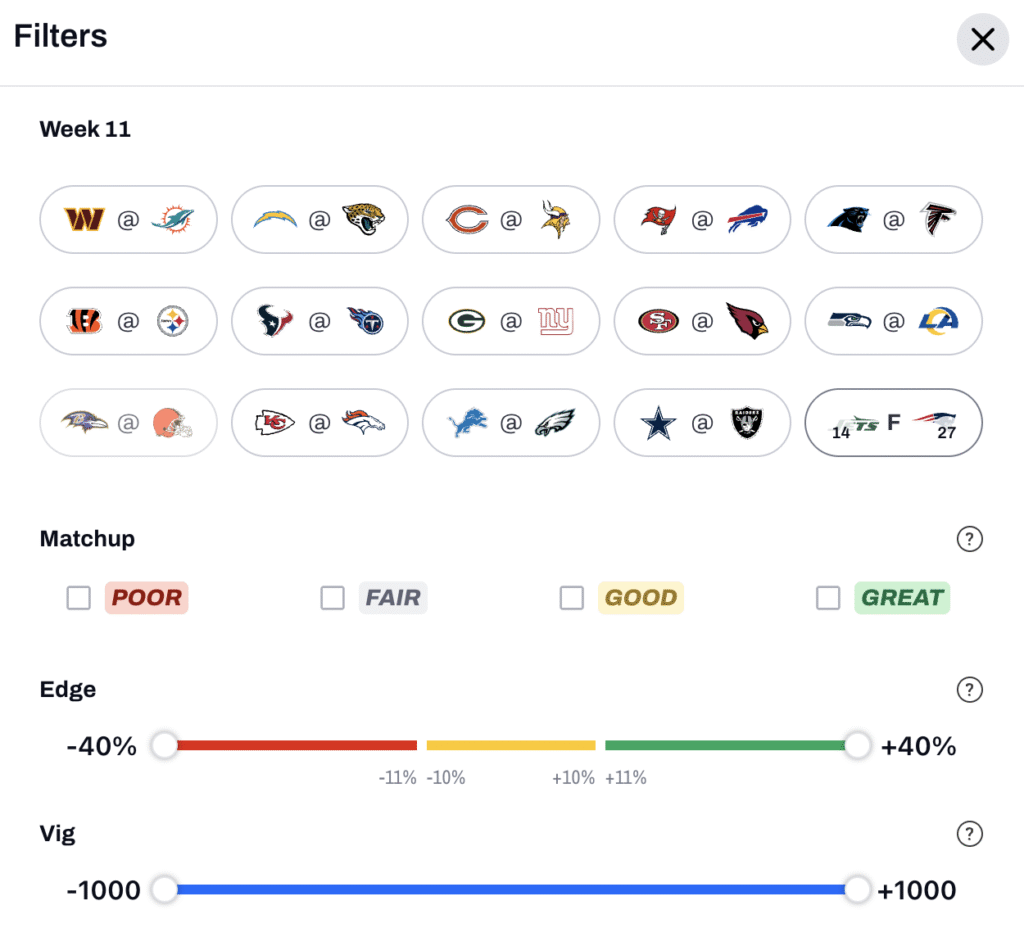Filter by Bengals at Steelers game

(128, 321)
